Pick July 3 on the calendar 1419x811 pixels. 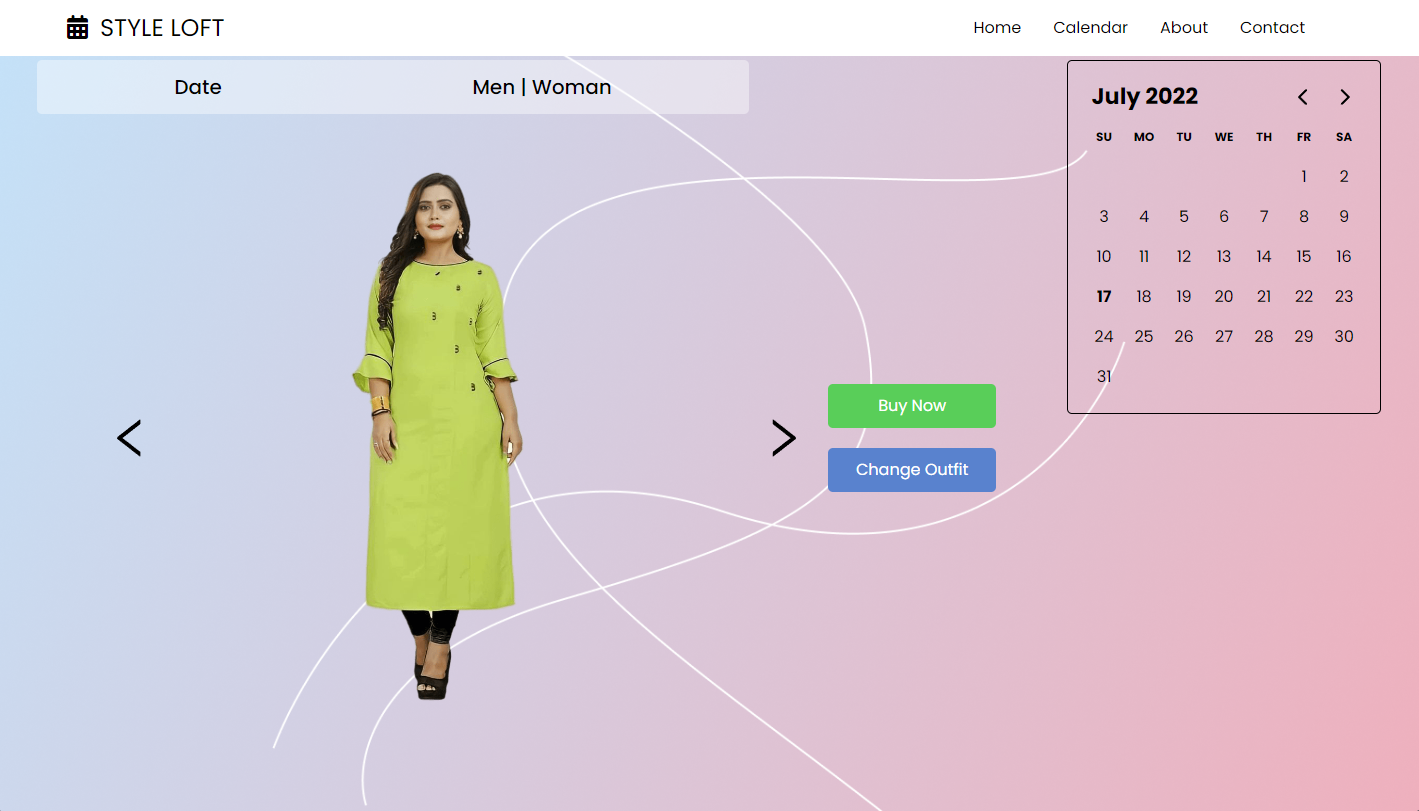pos(1104,217)
